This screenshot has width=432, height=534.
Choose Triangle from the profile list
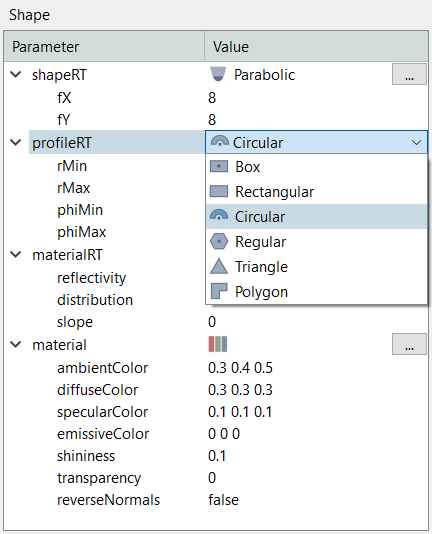[316, 266]
